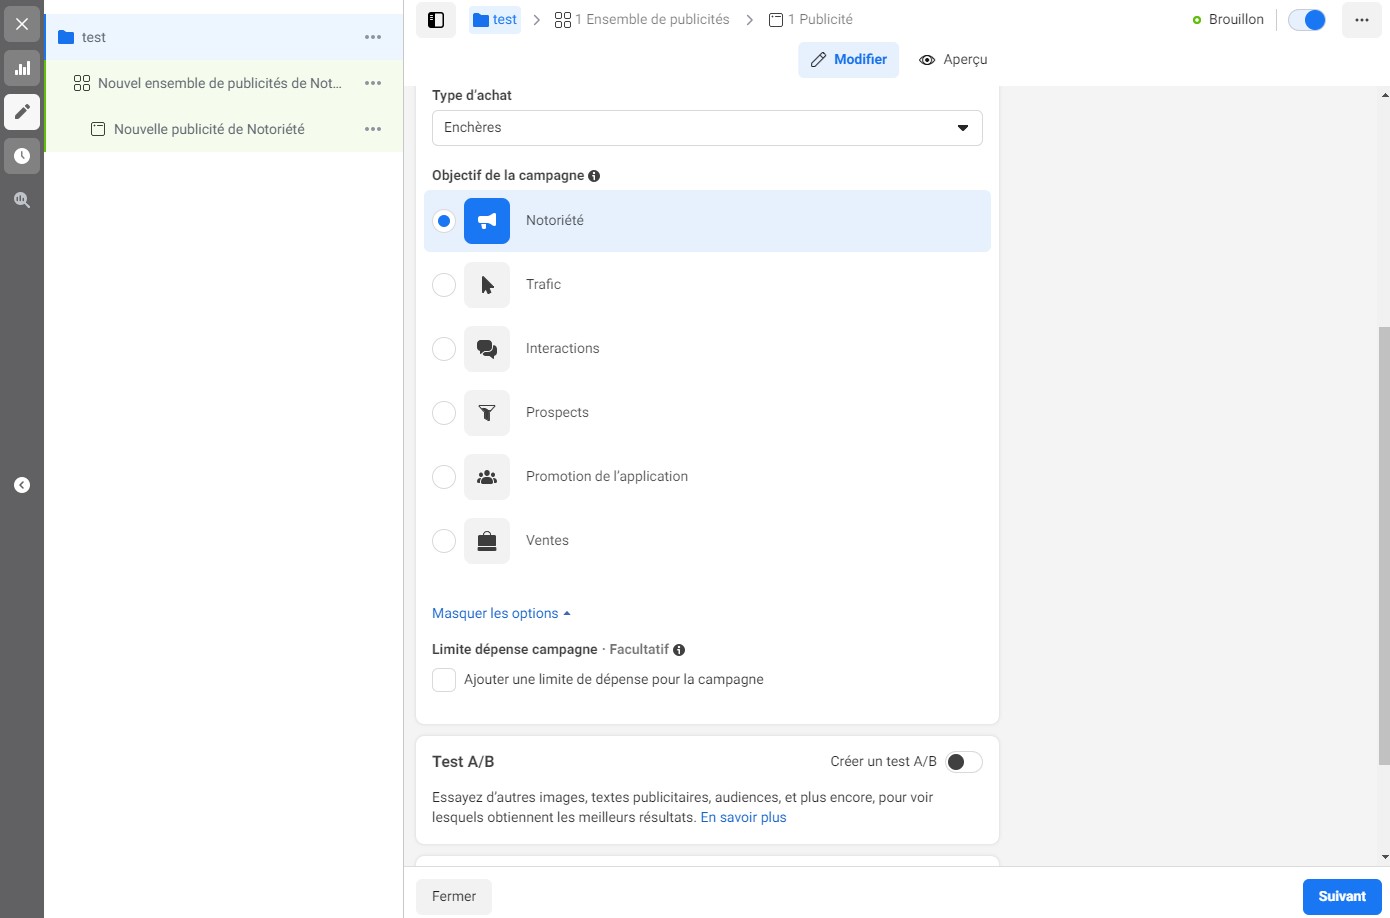Click the magnifier inspect icon in the sidebar
The image size is (1390, 918).
coord(22,200)
